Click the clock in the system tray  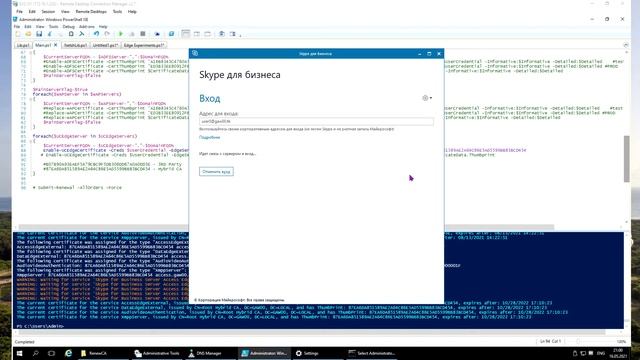point(618,353)
